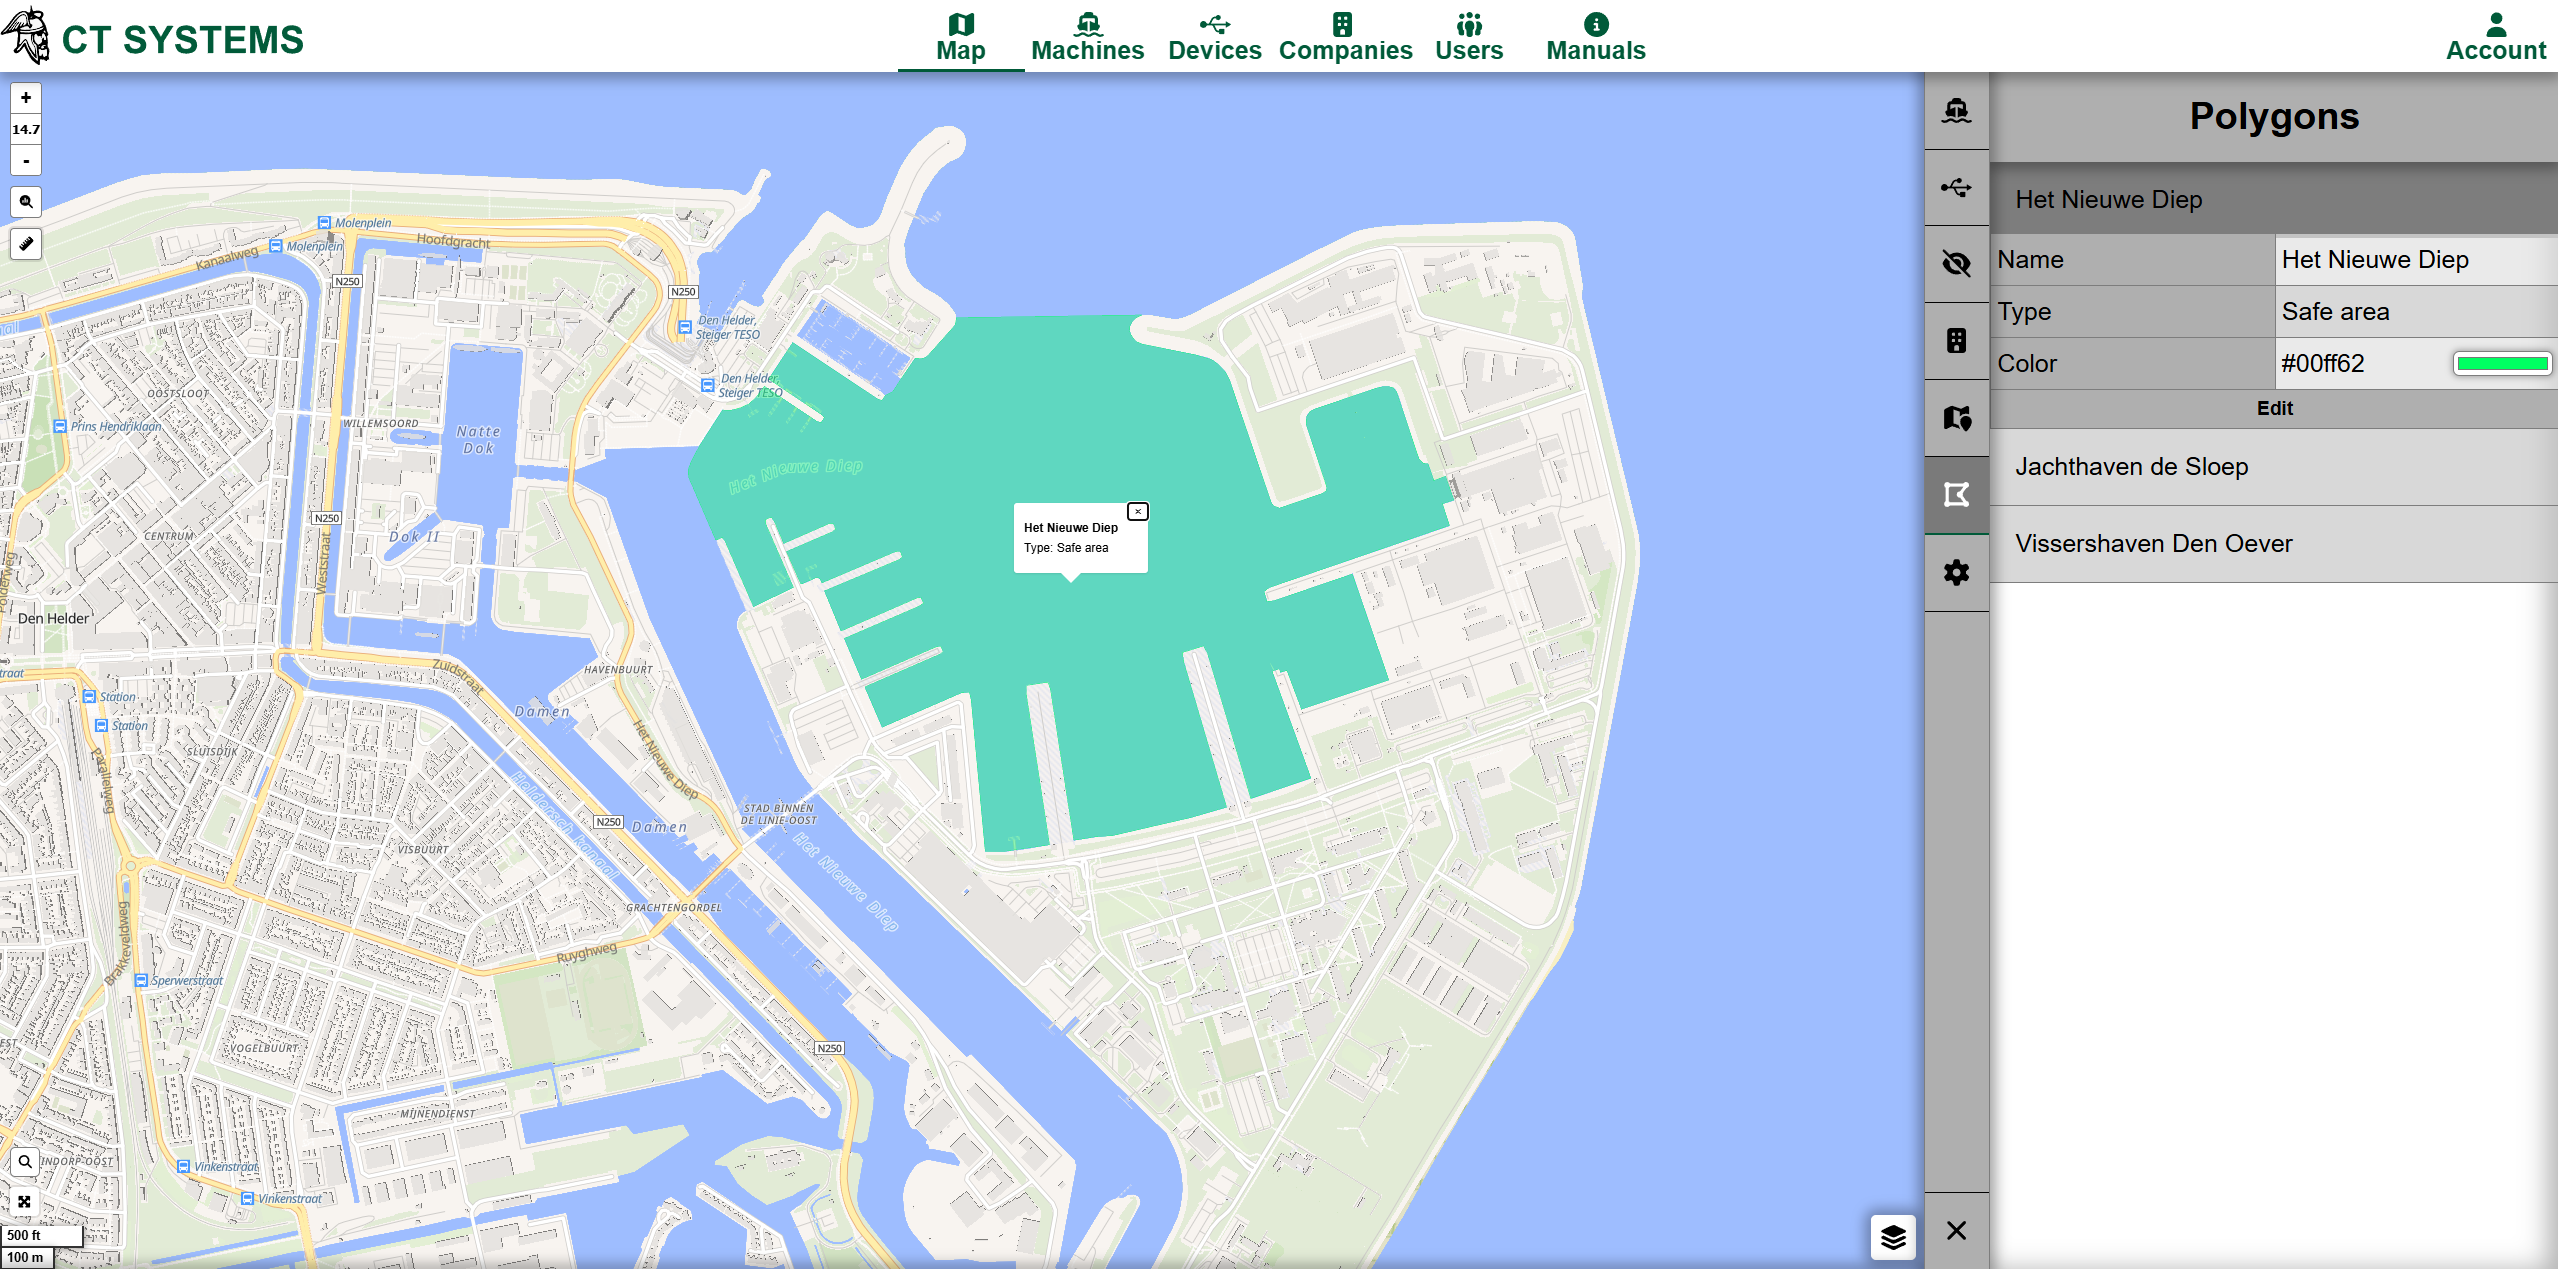Open the map locations panel icon

tap(1957, 416)
